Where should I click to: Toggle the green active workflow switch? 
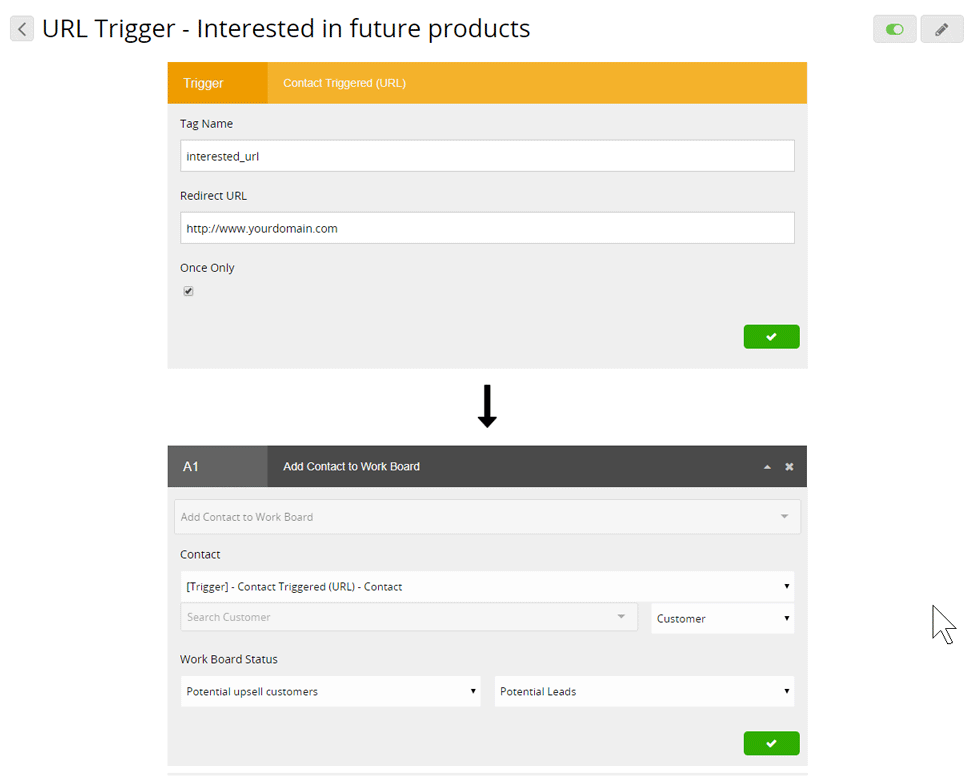894,29
